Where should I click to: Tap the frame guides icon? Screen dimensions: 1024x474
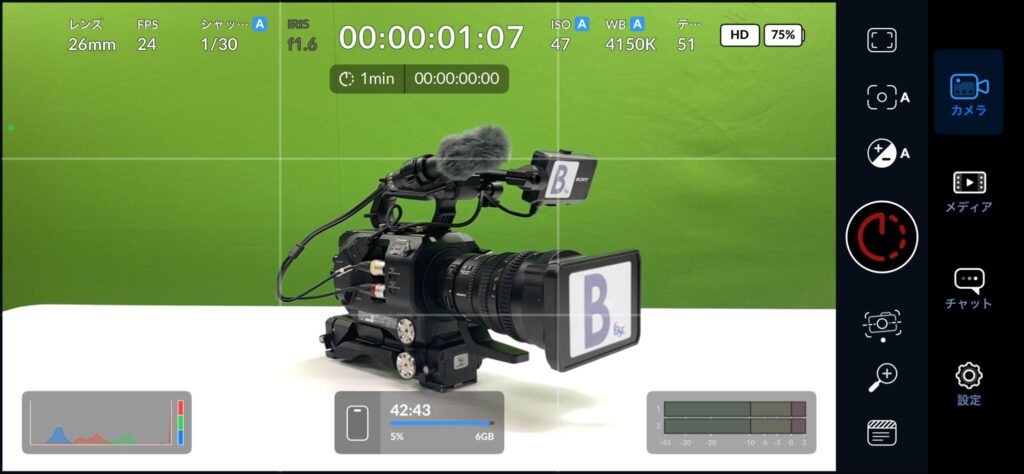(881, 40)
